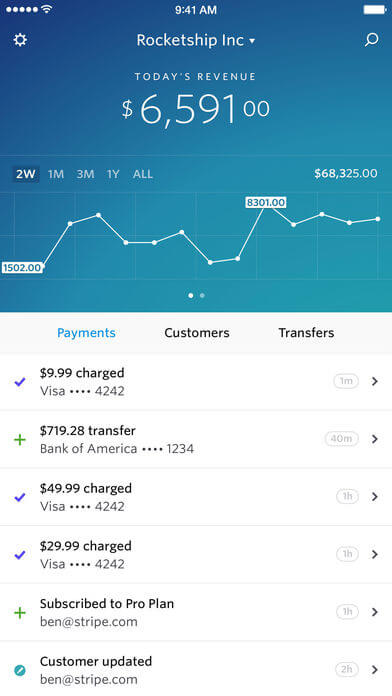Switch chart to 1Y range
The image size is (392, 696).
[x=113, y=174]
